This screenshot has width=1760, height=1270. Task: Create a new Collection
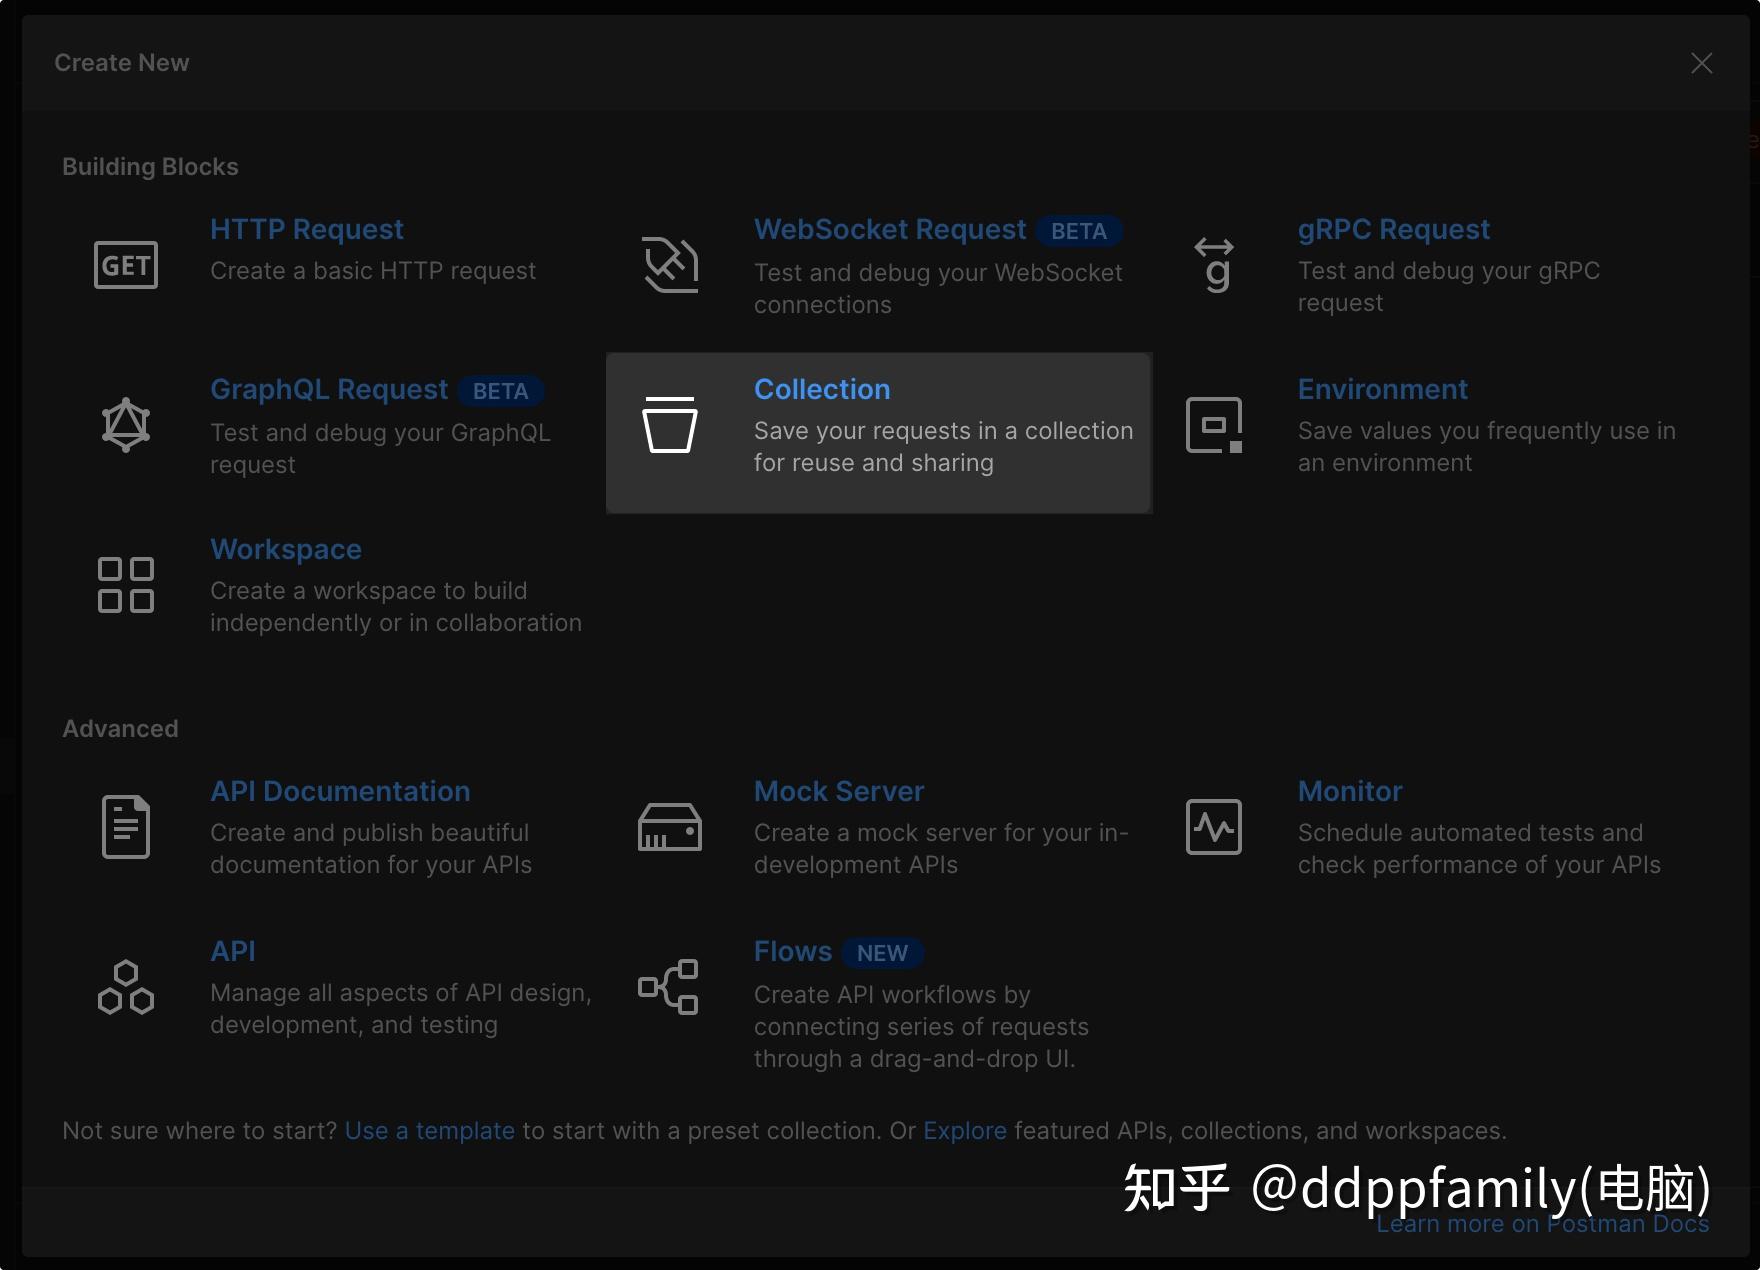[821, 389]
